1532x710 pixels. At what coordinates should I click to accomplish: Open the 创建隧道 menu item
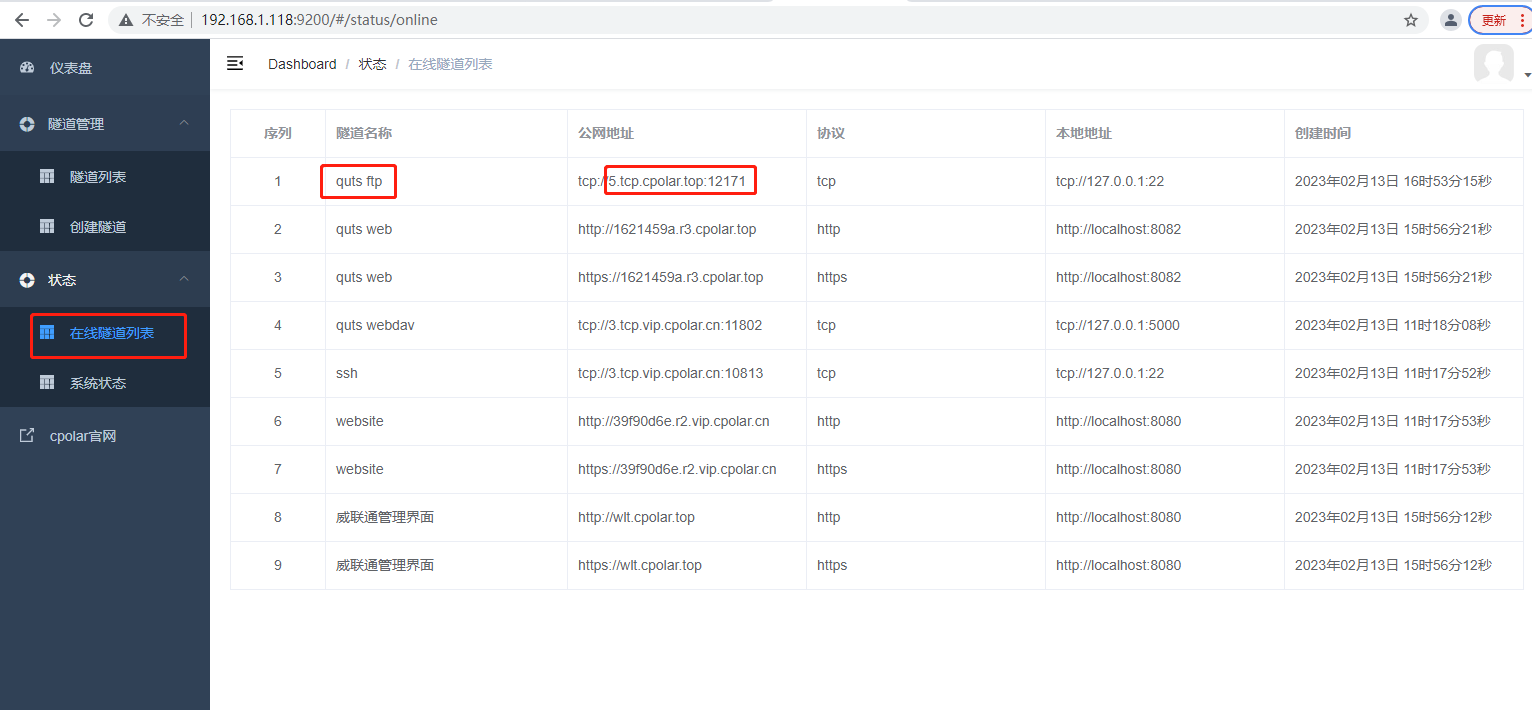tap(105, 227)
